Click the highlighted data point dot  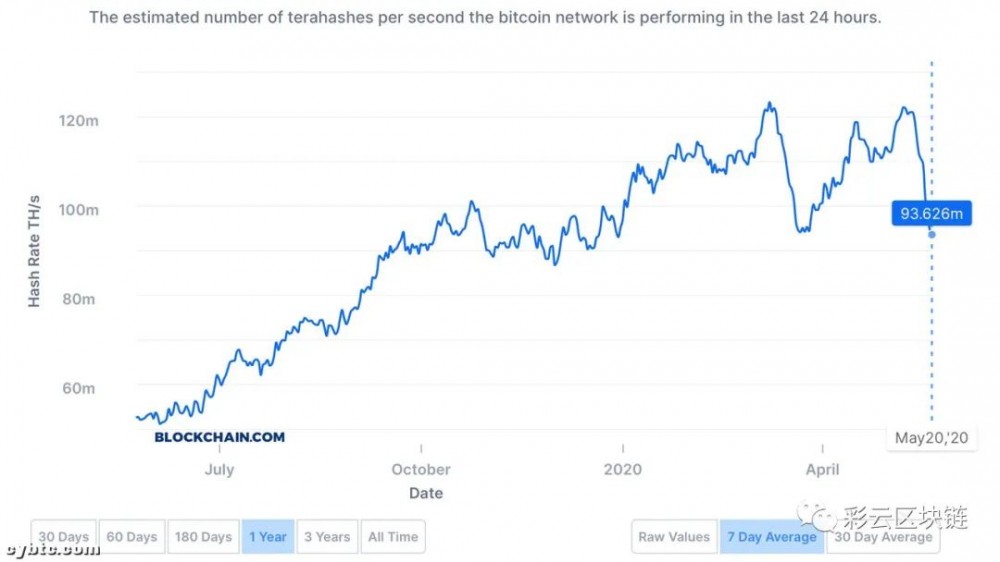pos(932,235)
